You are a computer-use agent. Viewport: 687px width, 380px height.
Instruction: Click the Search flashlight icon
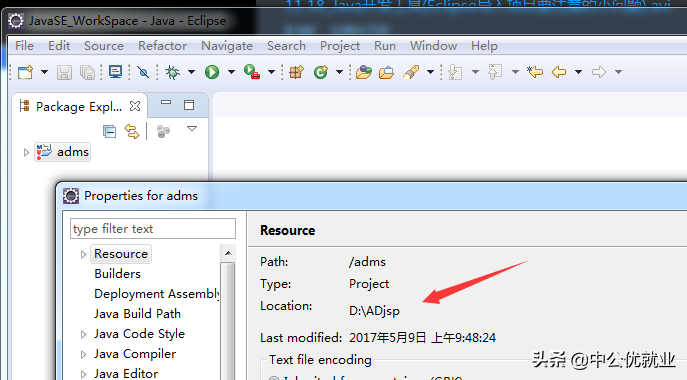(411, 72)
